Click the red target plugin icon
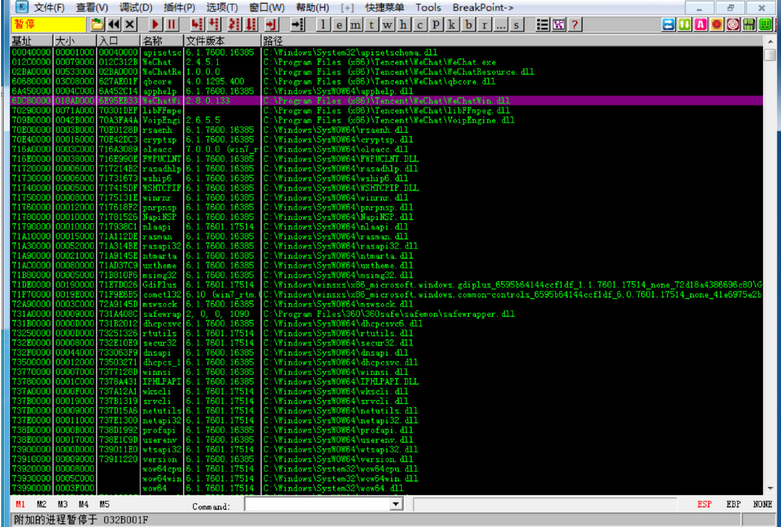Screen dimensions: 781x527 point(733,24)
